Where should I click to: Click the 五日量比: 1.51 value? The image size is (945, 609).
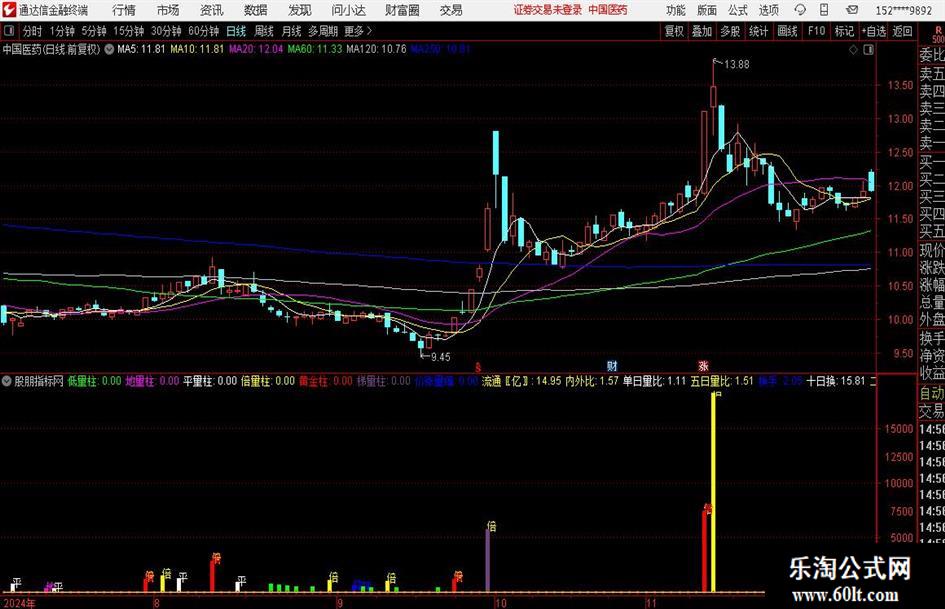(x=721, y=381)
